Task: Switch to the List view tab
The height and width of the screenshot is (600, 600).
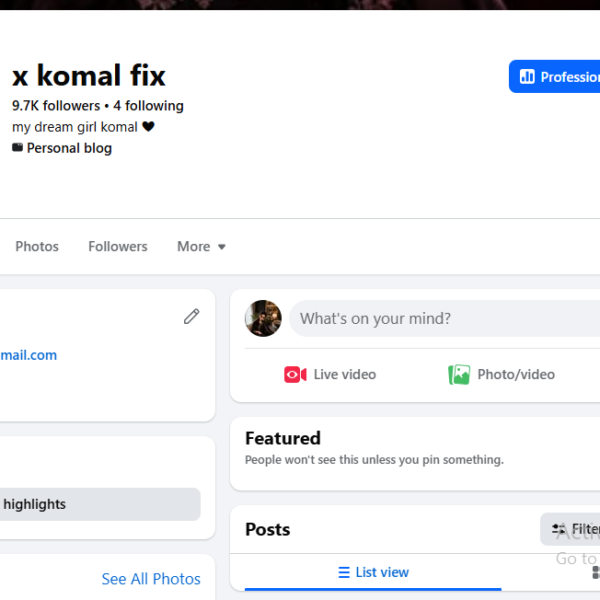Action: point(373,572)
